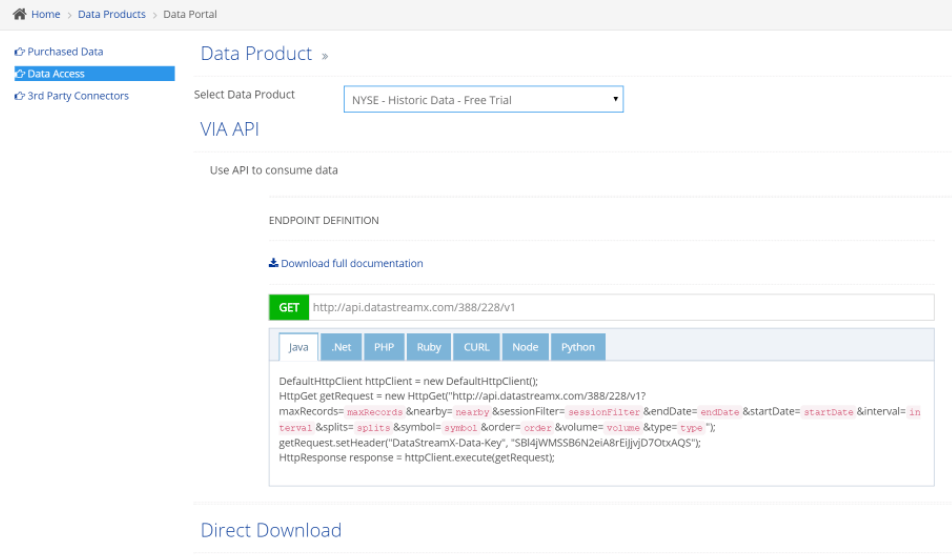Click the symbol parameter placeholder
This screenshot has height=560, width=952.
(x=461, y=428)
